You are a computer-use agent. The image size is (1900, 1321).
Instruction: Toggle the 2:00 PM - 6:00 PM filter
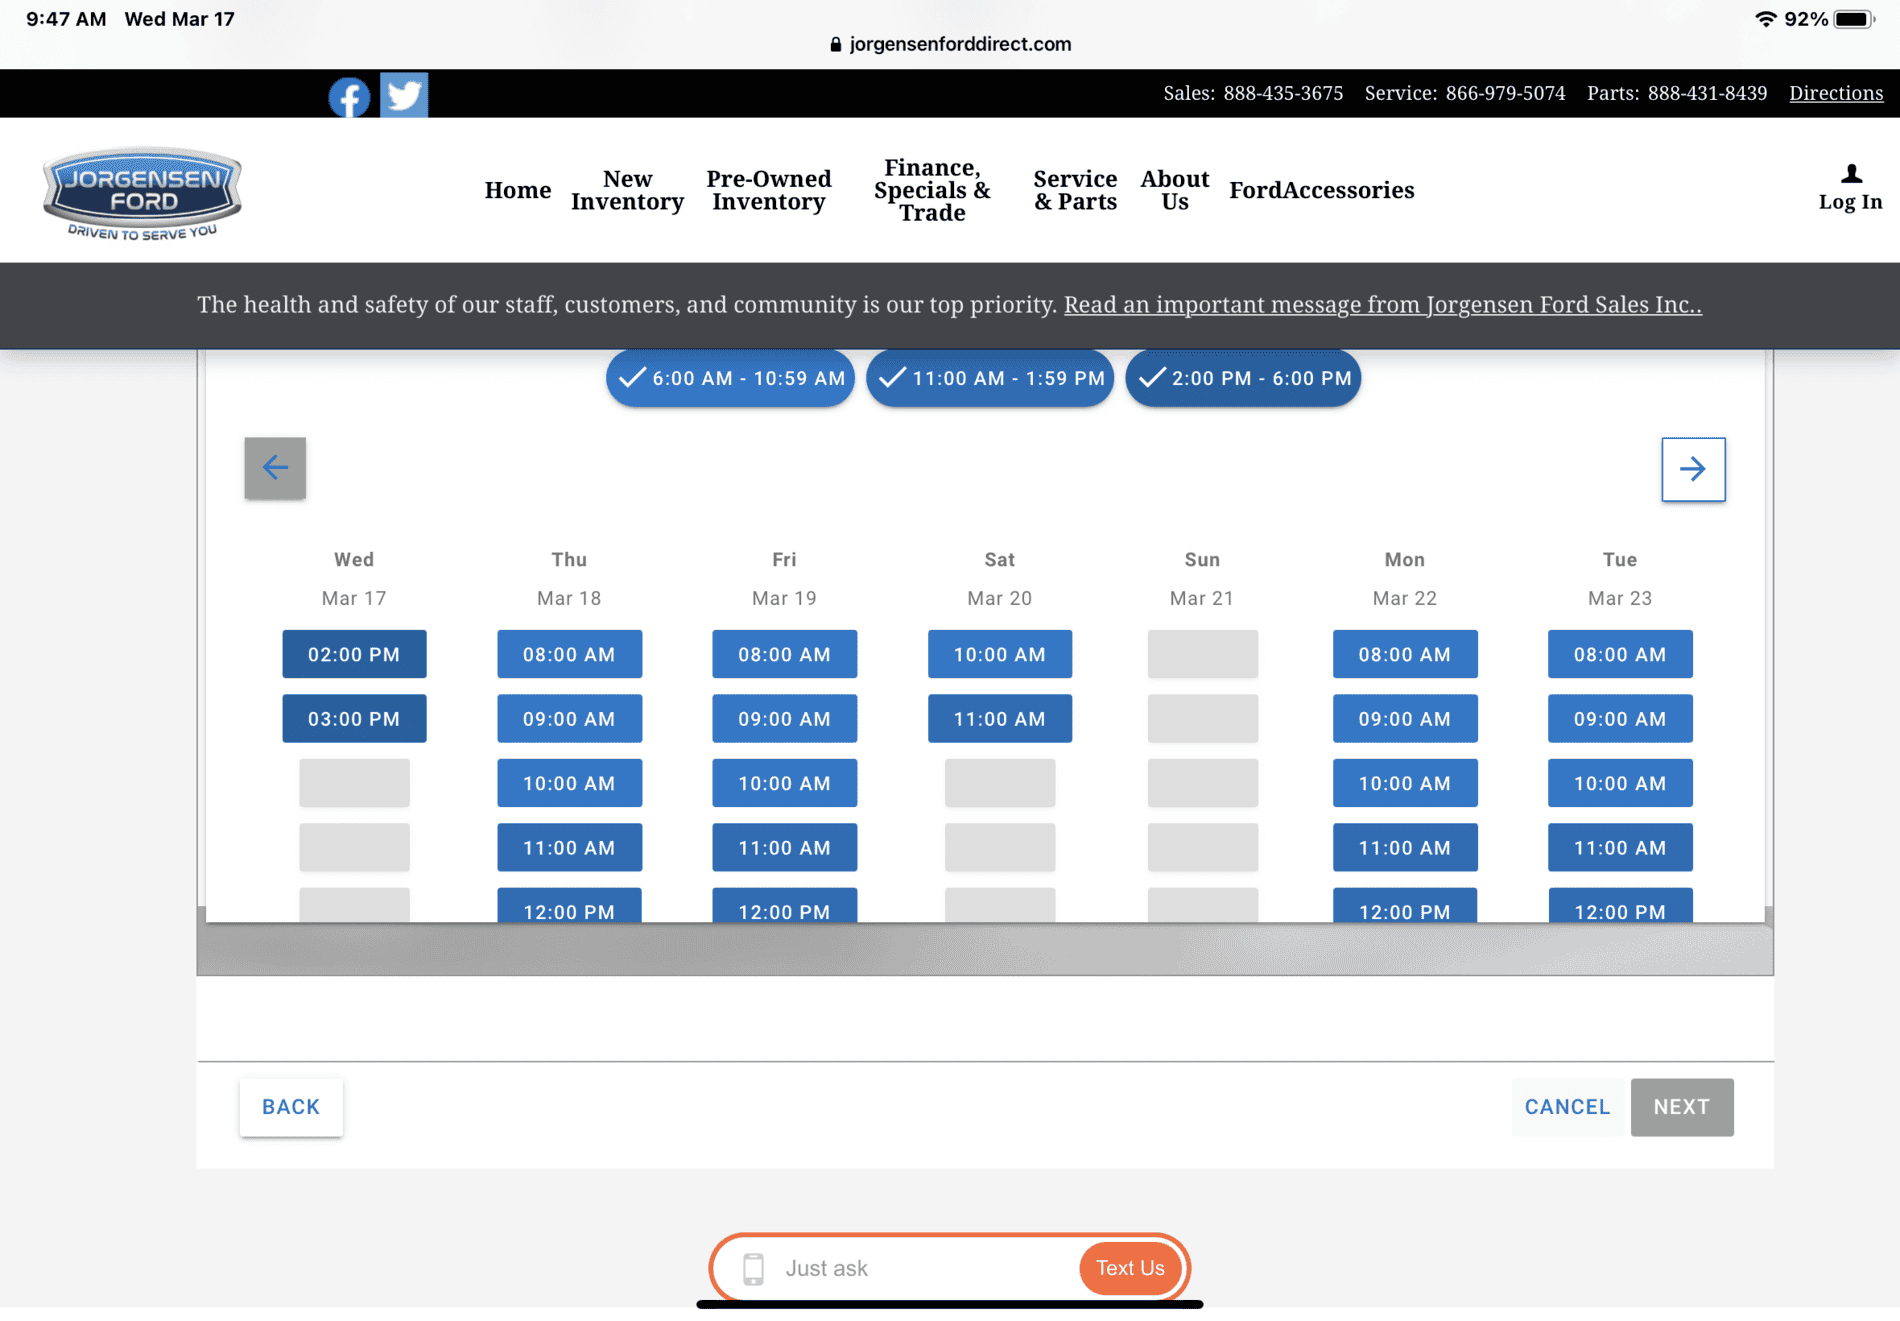[x=1243, y=378]
